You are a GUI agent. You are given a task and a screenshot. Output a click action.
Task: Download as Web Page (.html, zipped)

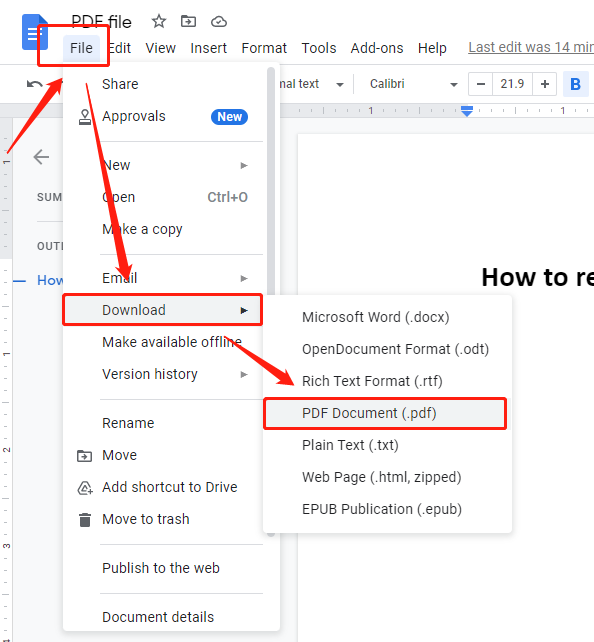[387, 477]
